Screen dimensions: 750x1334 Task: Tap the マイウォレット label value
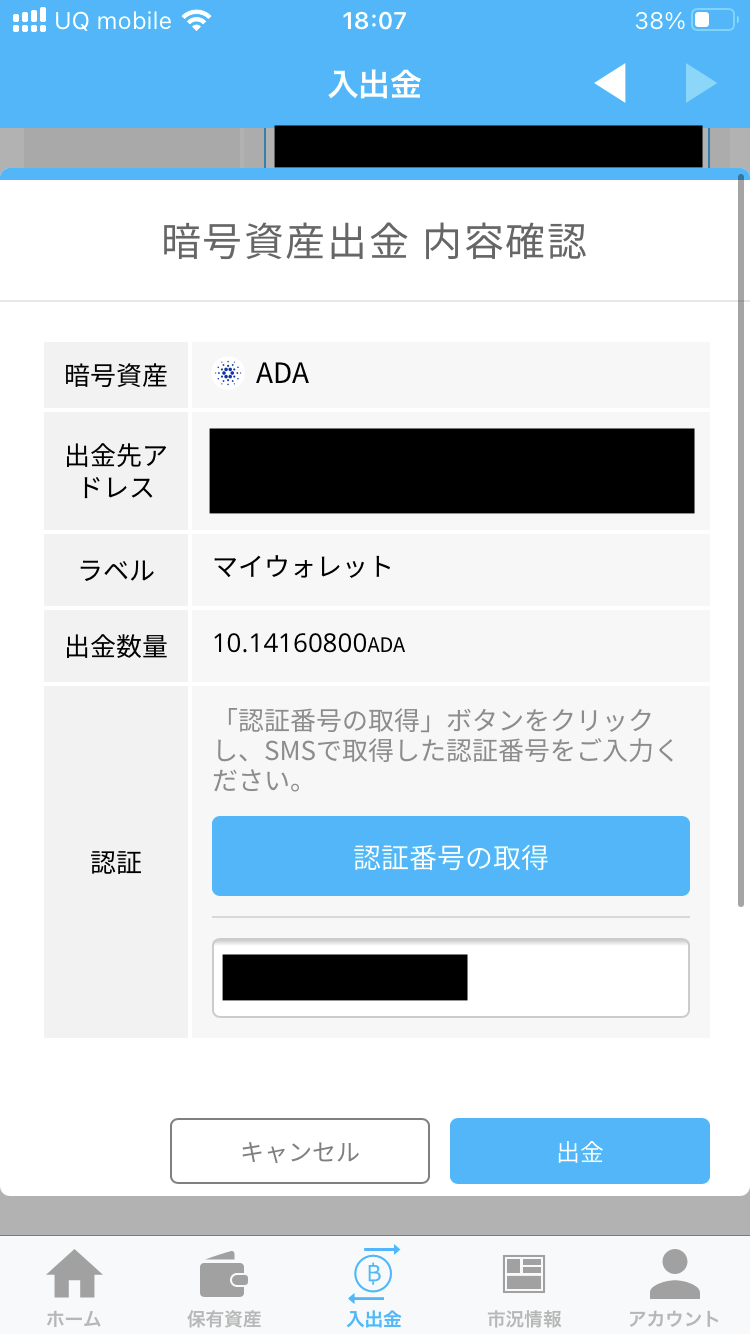[x=303, y=568]
